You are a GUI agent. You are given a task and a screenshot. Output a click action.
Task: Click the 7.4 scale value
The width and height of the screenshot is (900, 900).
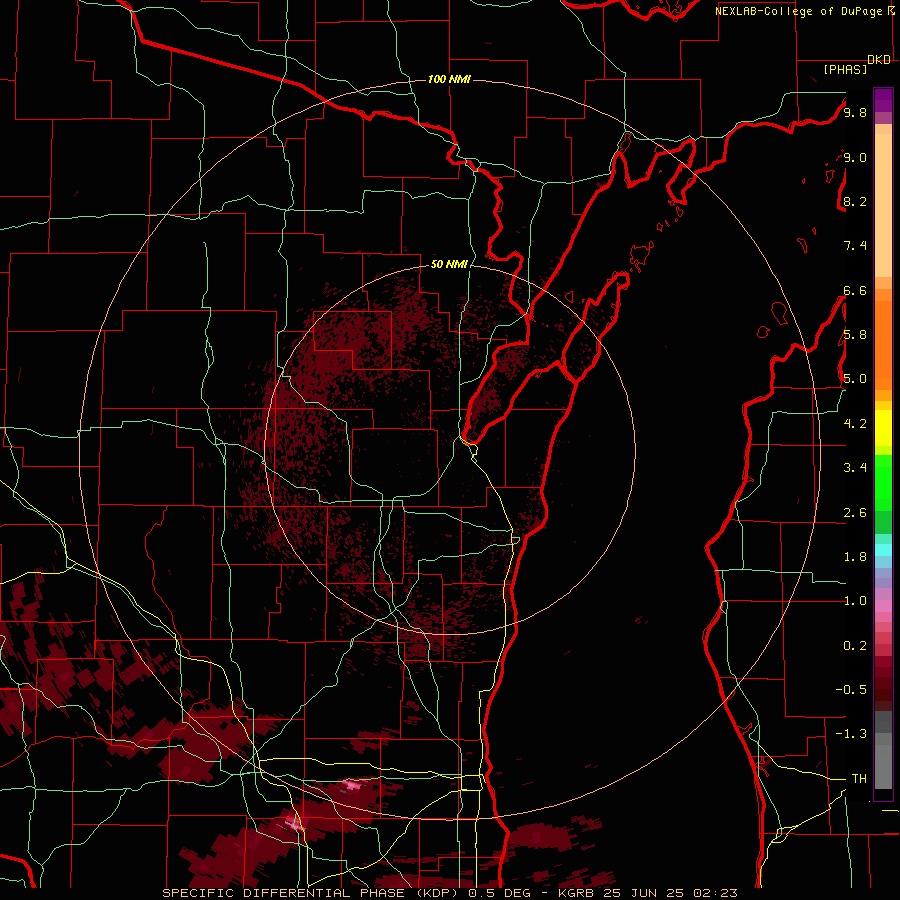pyautogui.click(x=855, y=246)
